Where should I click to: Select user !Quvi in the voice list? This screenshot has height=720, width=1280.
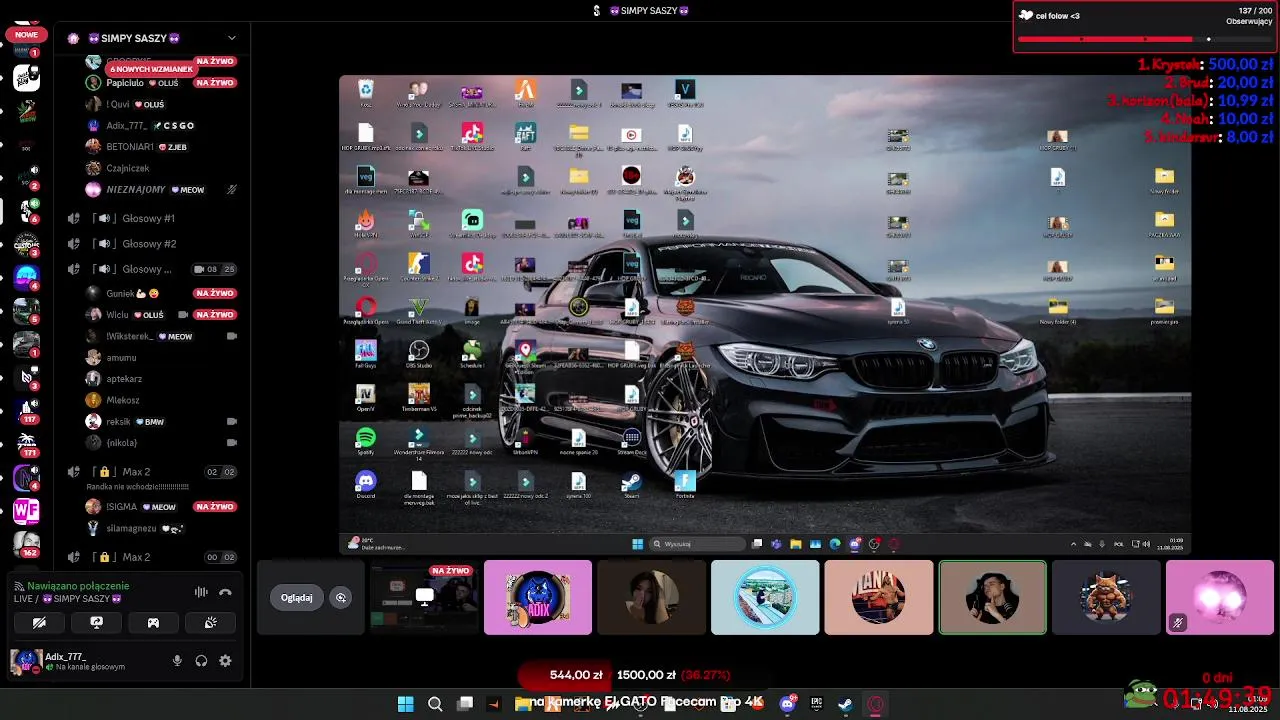tap(125, 104)
